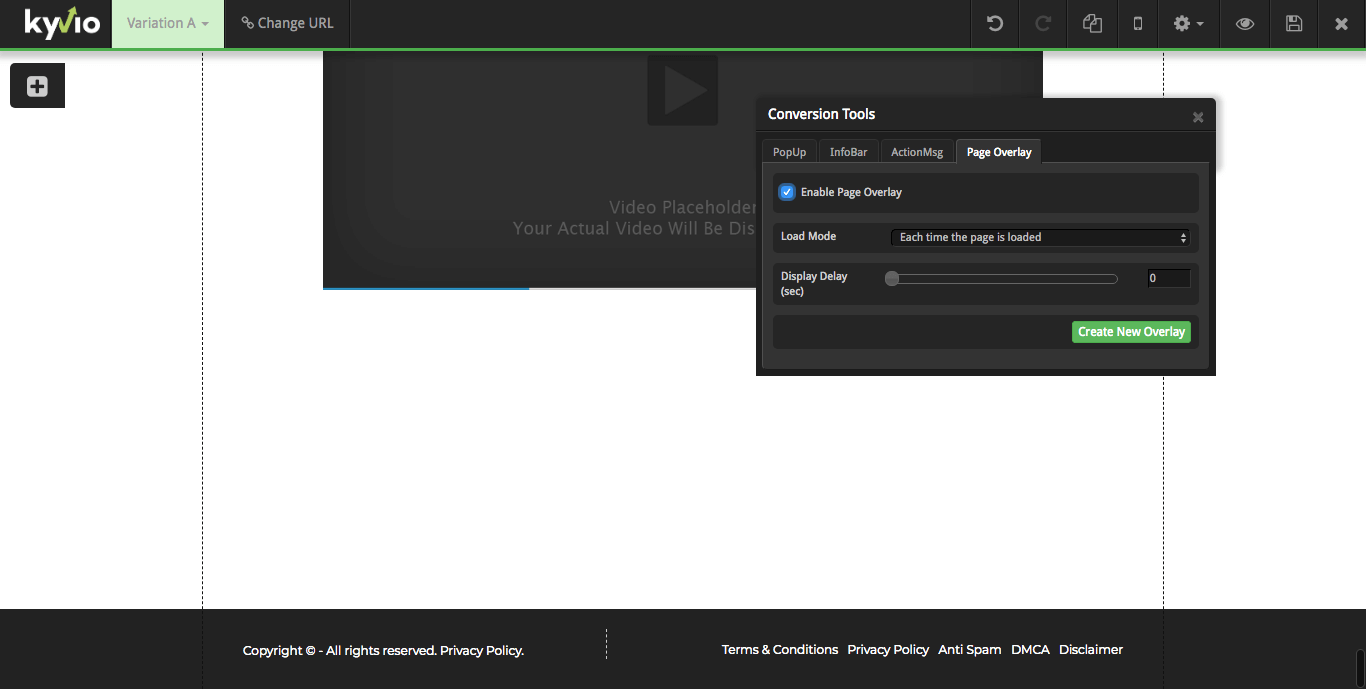Open the DMCA footer link

pos(1030,650)
